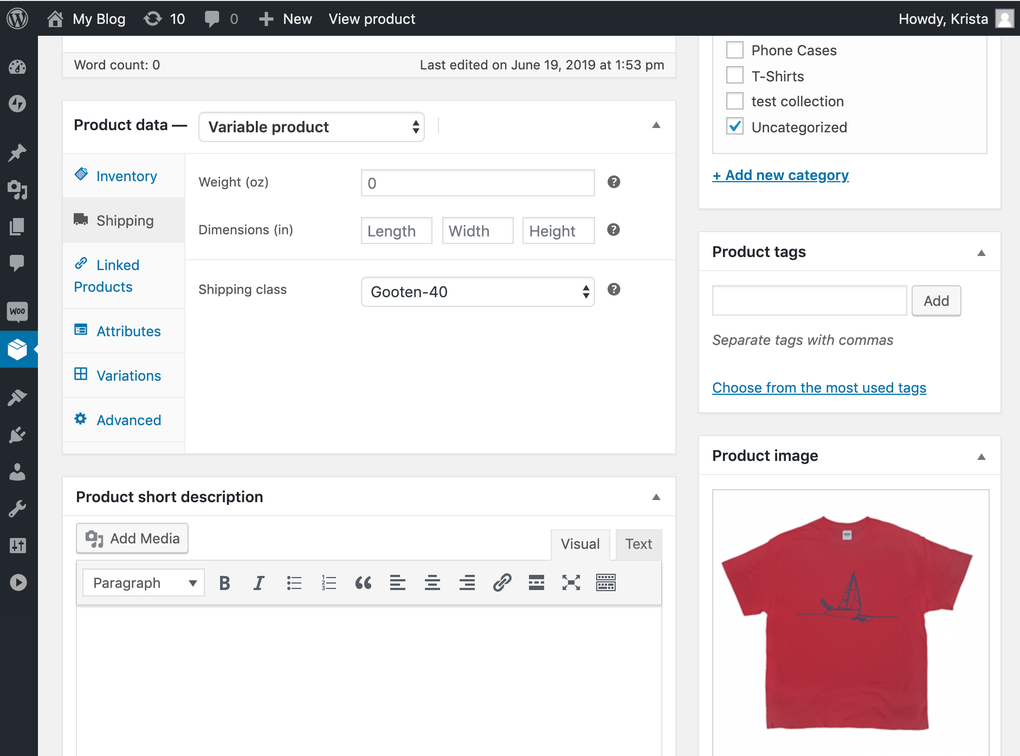The height and width of the screenshot is (756, 1020).
Task: Switch to the Text editor tab
Action: pyautogui.click(x=638, y=544)
